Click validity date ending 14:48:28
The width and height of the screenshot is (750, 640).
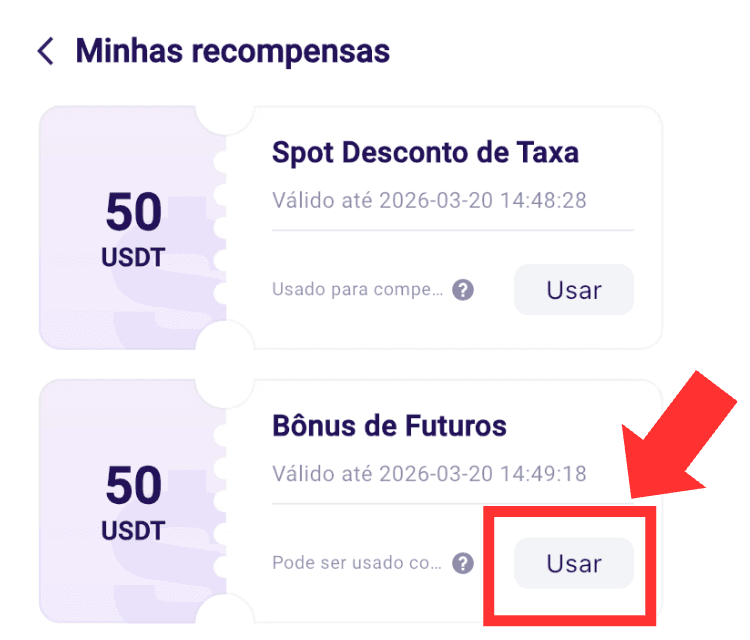429,200
